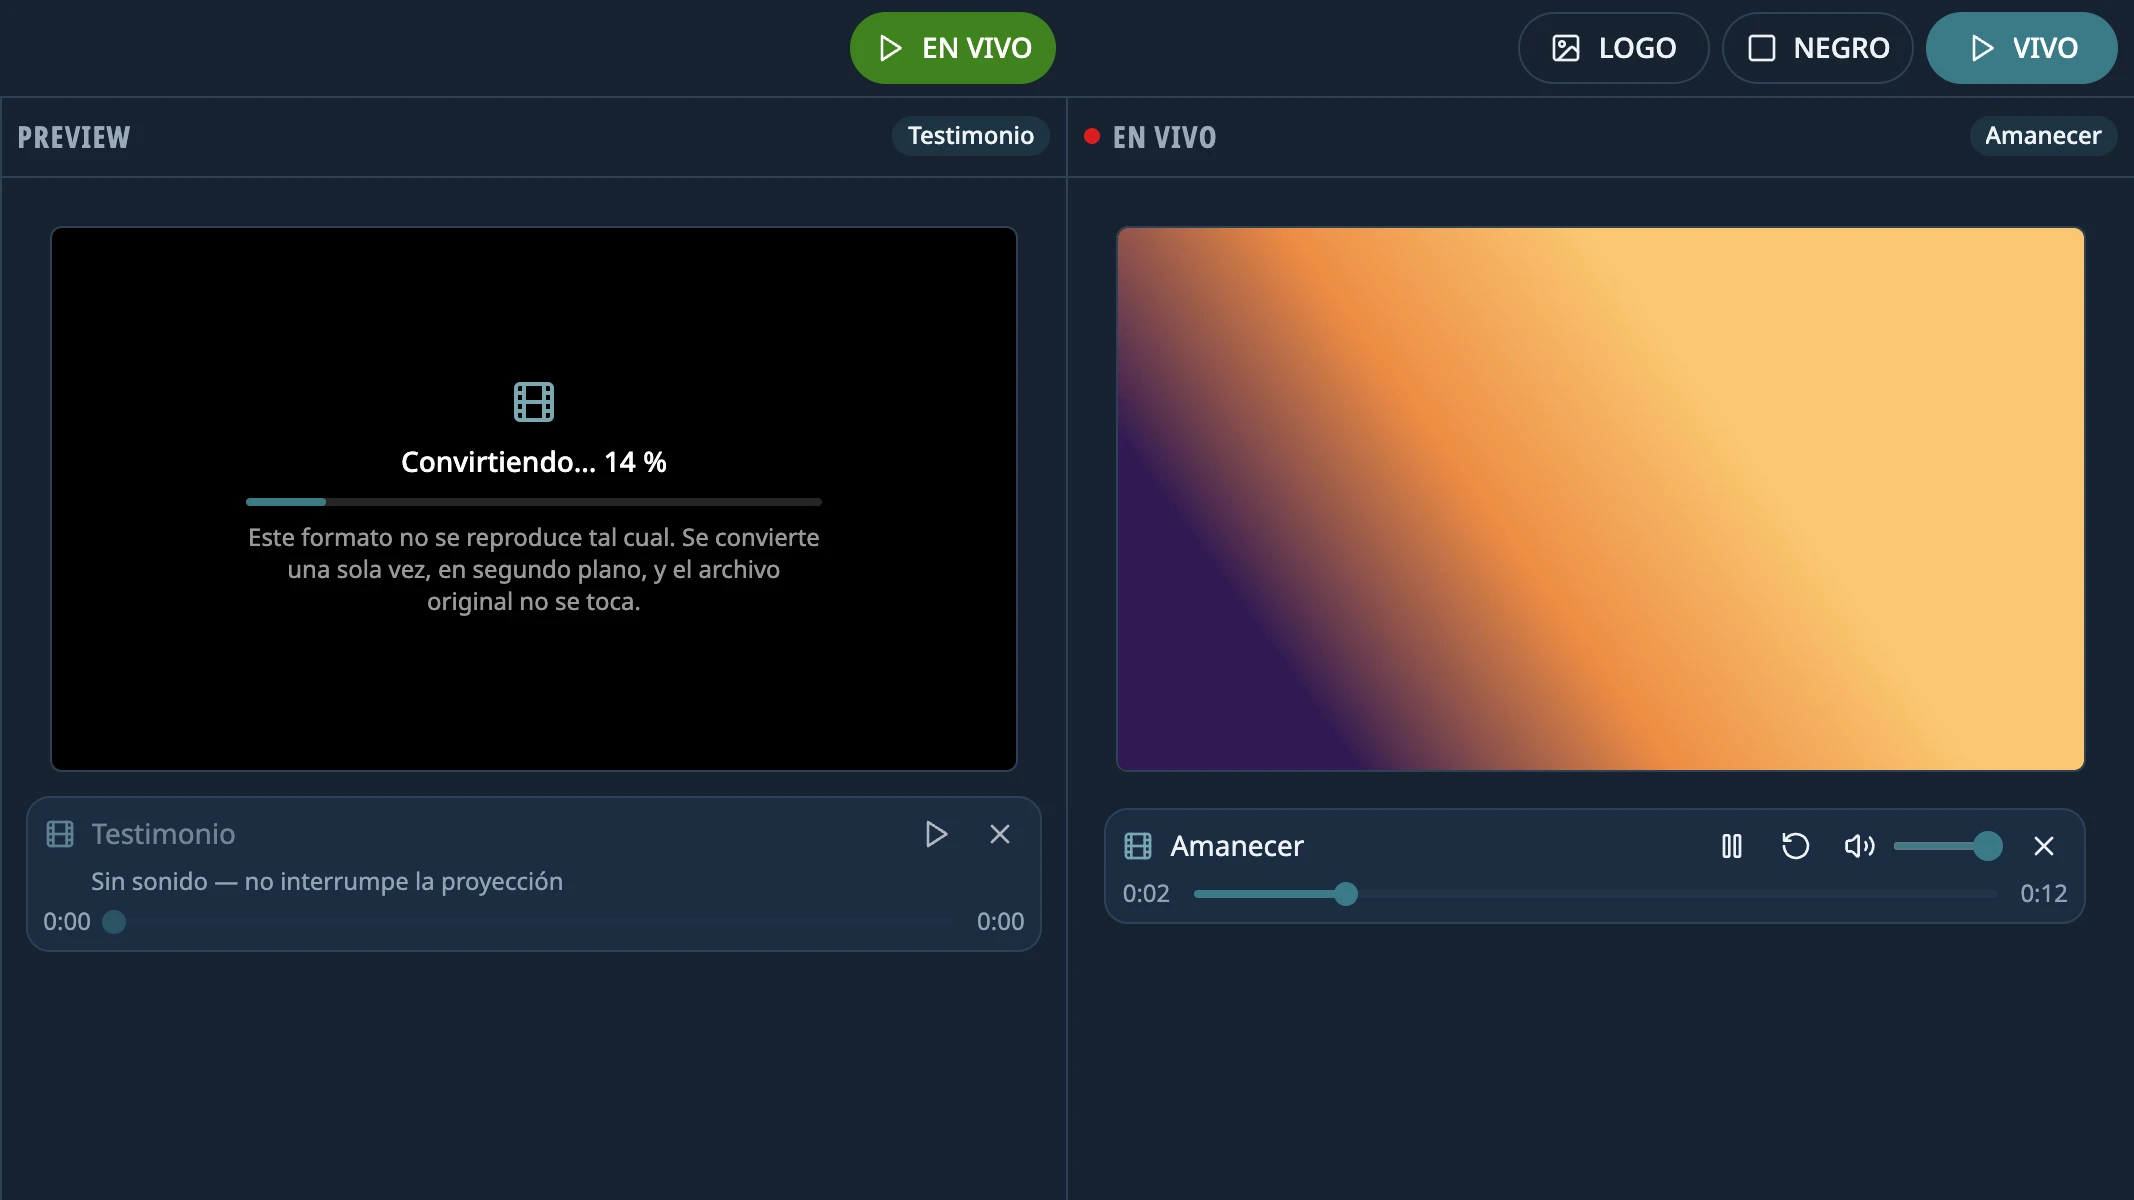Show the LOGO on screen
Image resolution: width=2134 pixels, height=1200 pixels.
coord(1613,48)
